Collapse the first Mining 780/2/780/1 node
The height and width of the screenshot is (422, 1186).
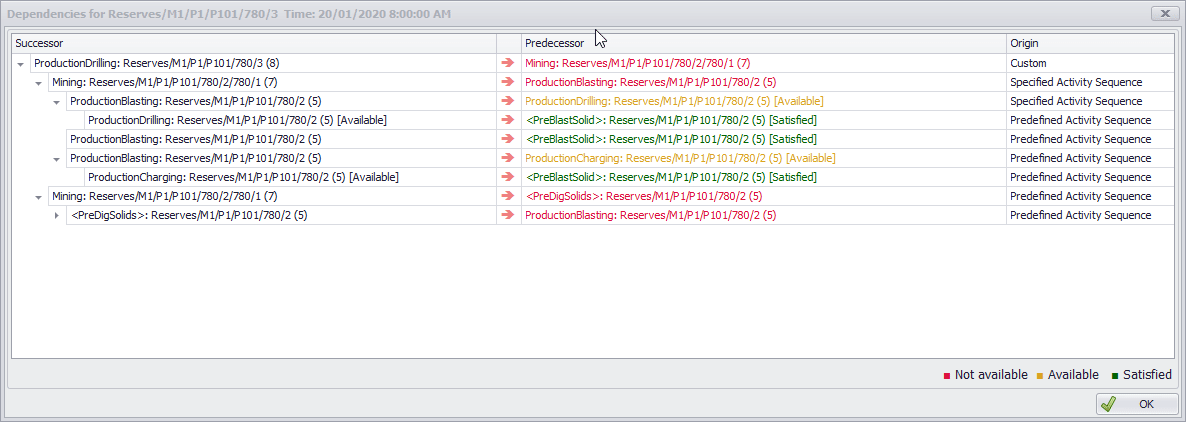point(39,83)
